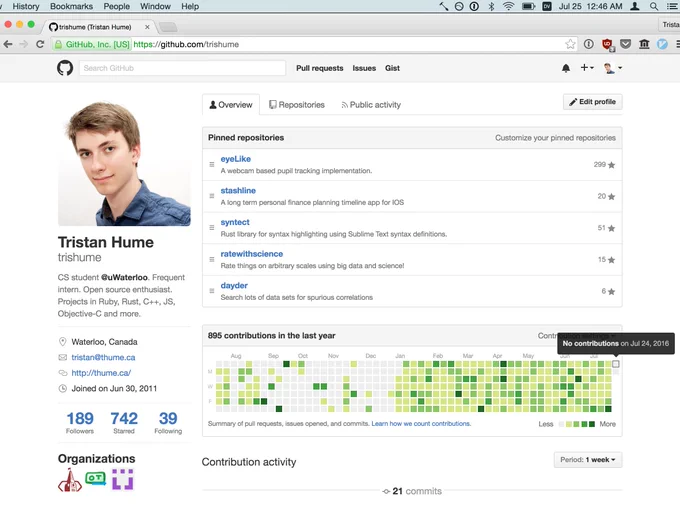This screenshot has width=680, height=507.
Task: Click the browser address bar URL
Action: pyautogui.click(x=186, y=44)
